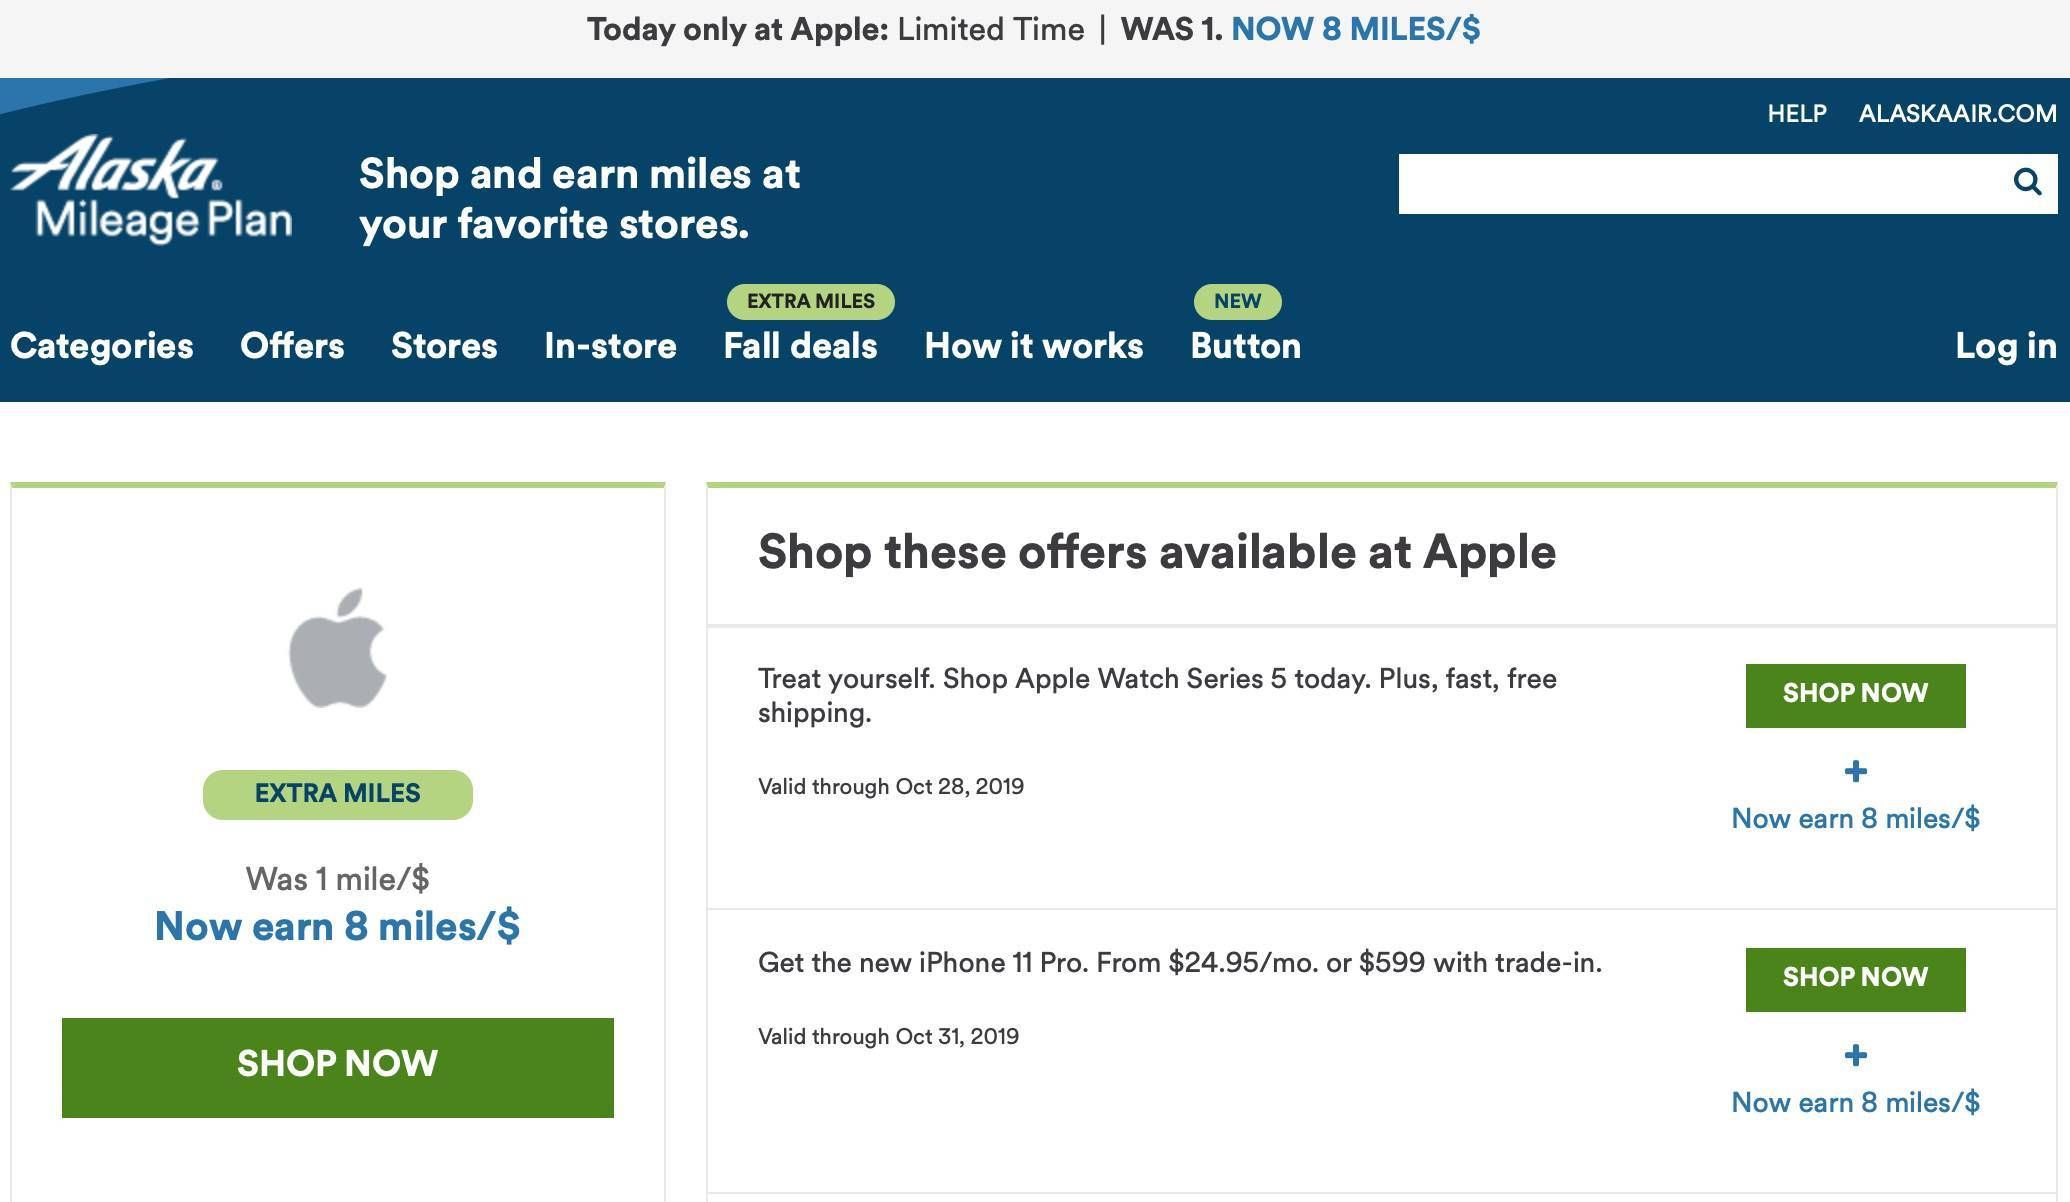Shop now for Apple Watch Series 5

1856,695
